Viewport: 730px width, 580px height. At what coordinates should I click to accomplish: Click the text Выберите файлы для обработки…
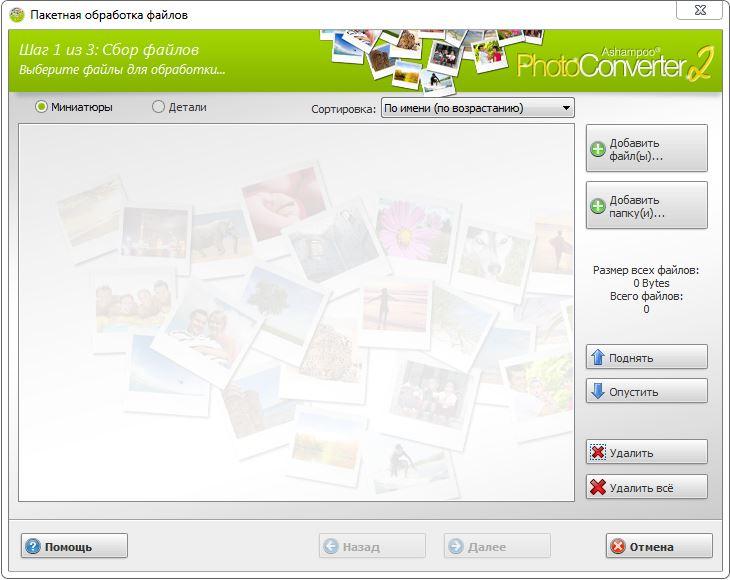(x=122, y=70)
